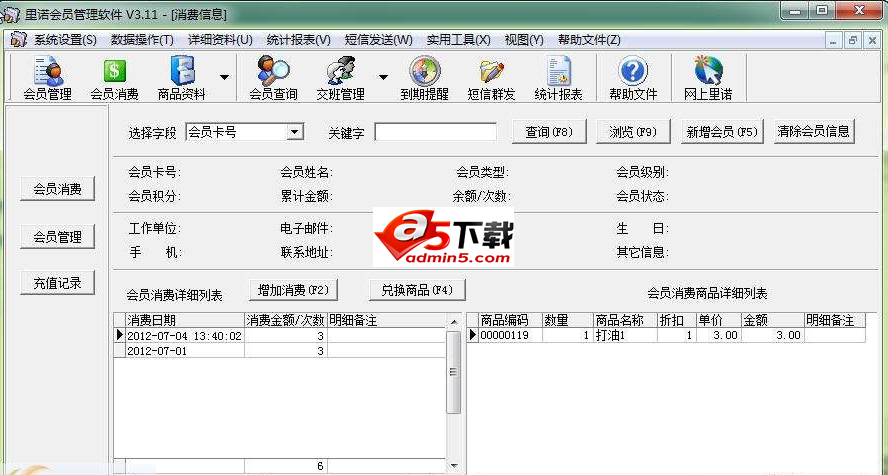Click 消费日期 column header
The height and width of the screenshot is (475, 888).
[x=185, y=320]
